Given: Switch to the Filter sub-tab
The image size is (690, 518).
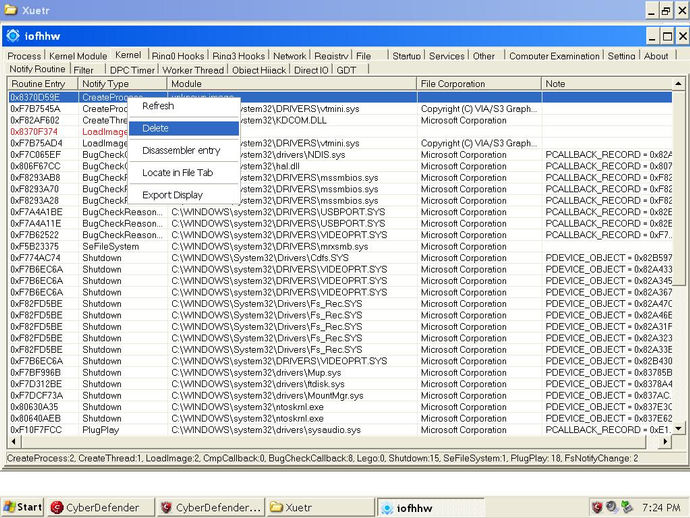Looking at the screenshot, I should 84,70.
